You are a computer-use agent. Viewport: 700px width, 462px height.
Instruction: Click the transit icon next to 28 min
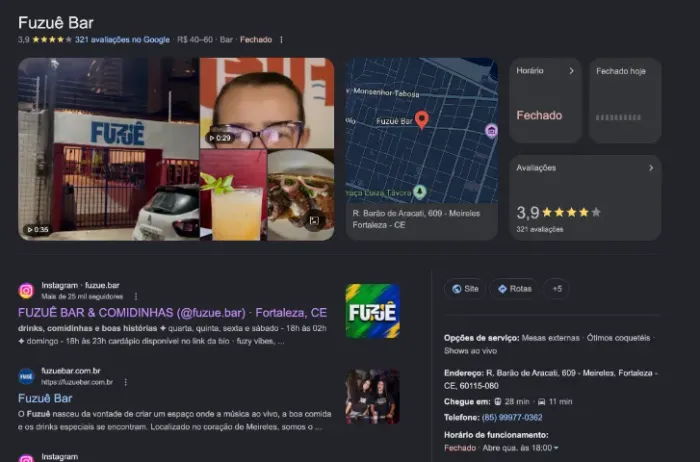(498, 402)
